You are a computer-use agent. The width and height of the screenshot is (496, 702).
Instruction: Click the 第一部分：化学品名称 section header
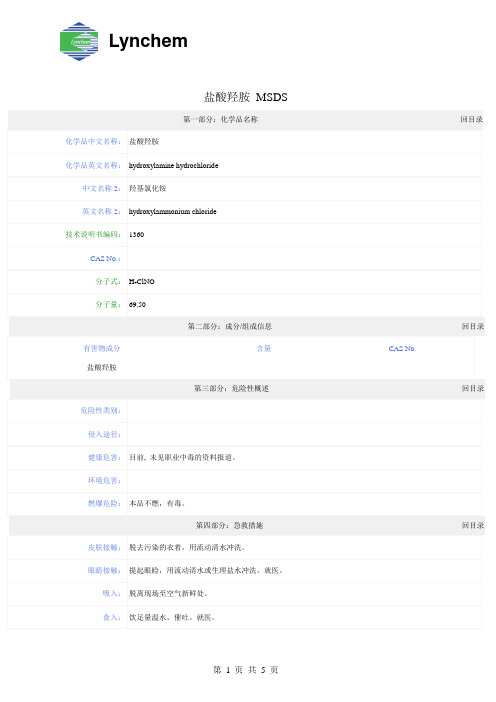tap(220, 119)
